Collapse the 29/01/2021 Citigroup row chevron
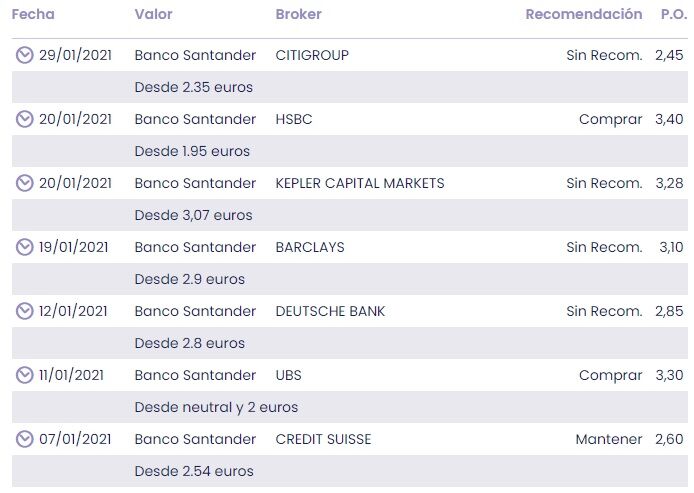The width and height of the screenshot is (694, 493). (25, 55)
